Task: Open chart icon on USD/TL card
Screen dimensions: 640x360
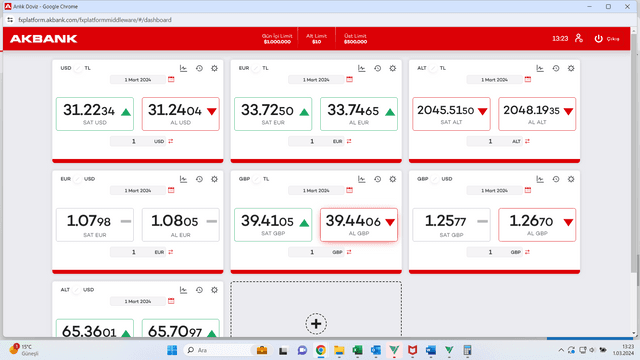Action: coord(183,68)
